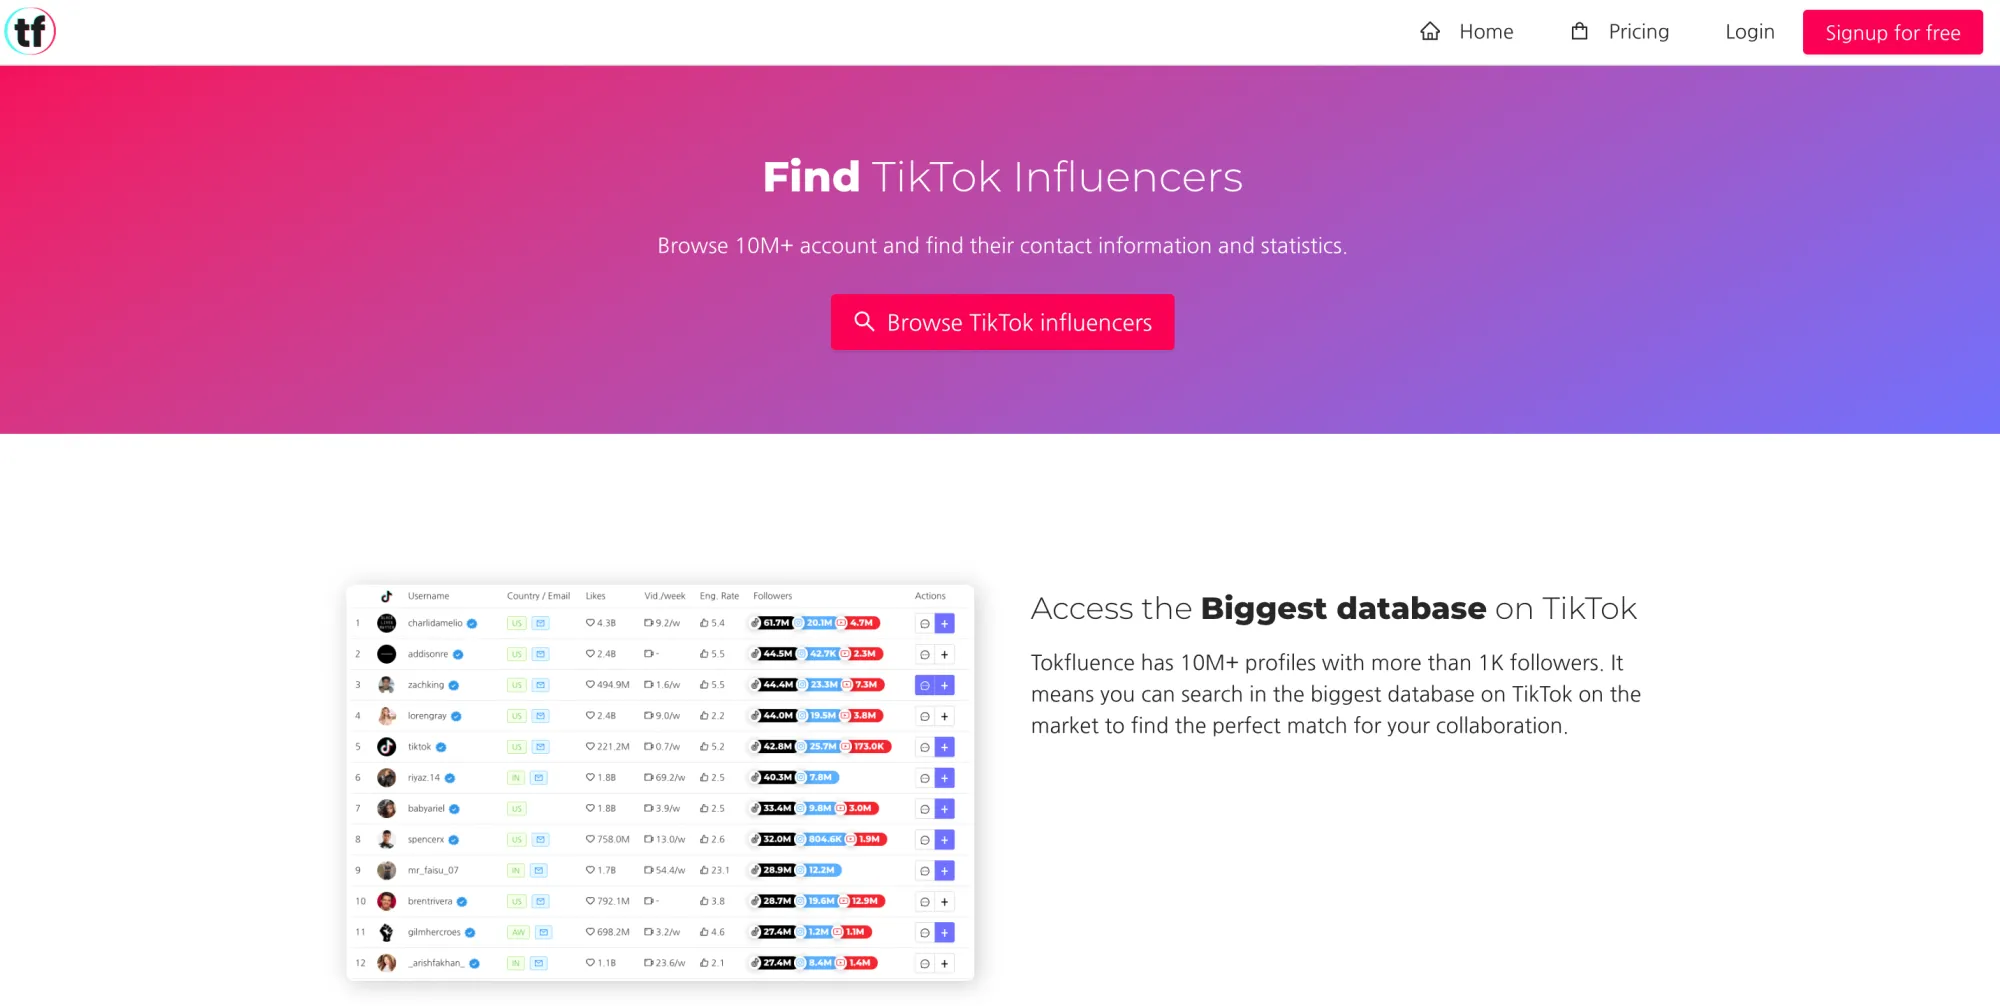2000x1006 pixels.
Task: Open the Home menu item
Action: 1486,32
